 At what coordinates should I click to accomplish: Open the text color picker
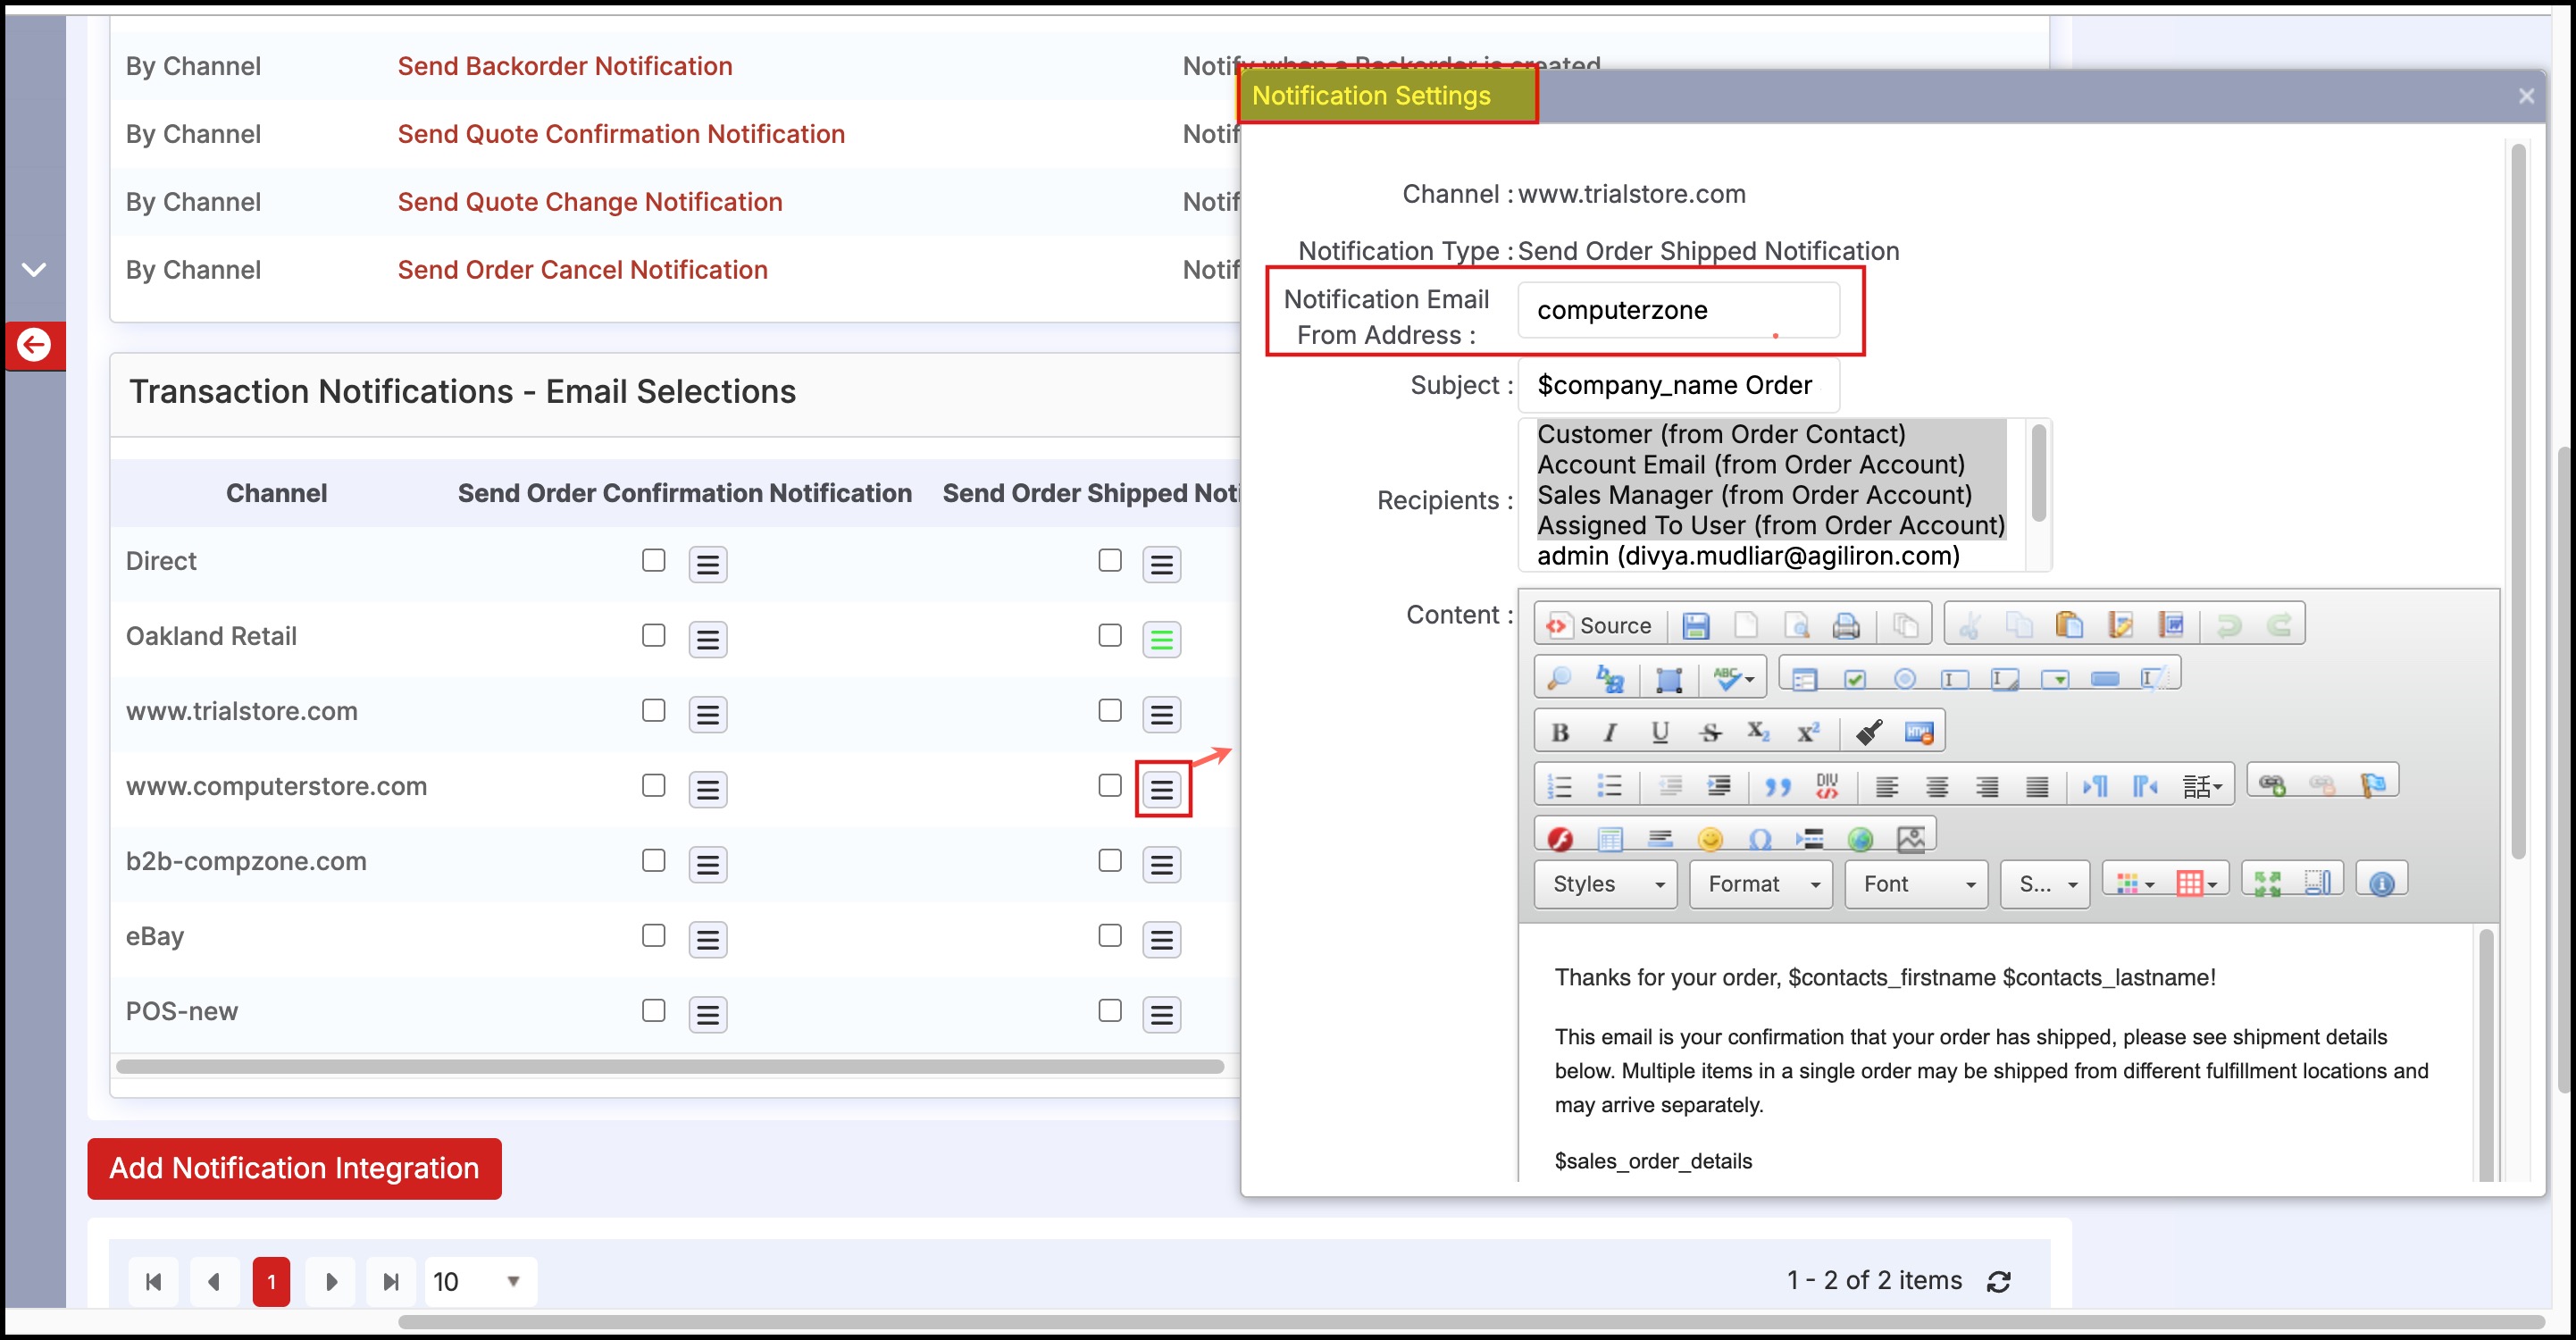pyautogui.click(x=2132, y=883)
